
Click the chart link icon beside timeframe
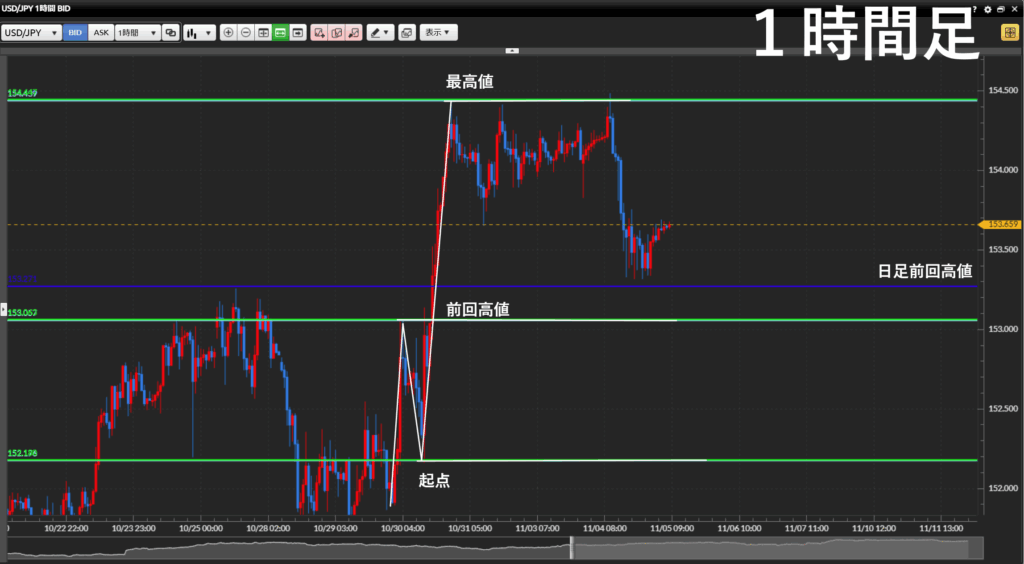click(170, 32)
